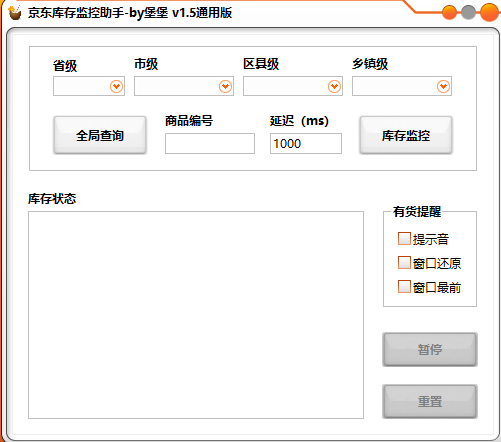Click the 区县级 label text
Image resolution: width=501 pixels, height=442 pixels.
[x=261, y=64]
